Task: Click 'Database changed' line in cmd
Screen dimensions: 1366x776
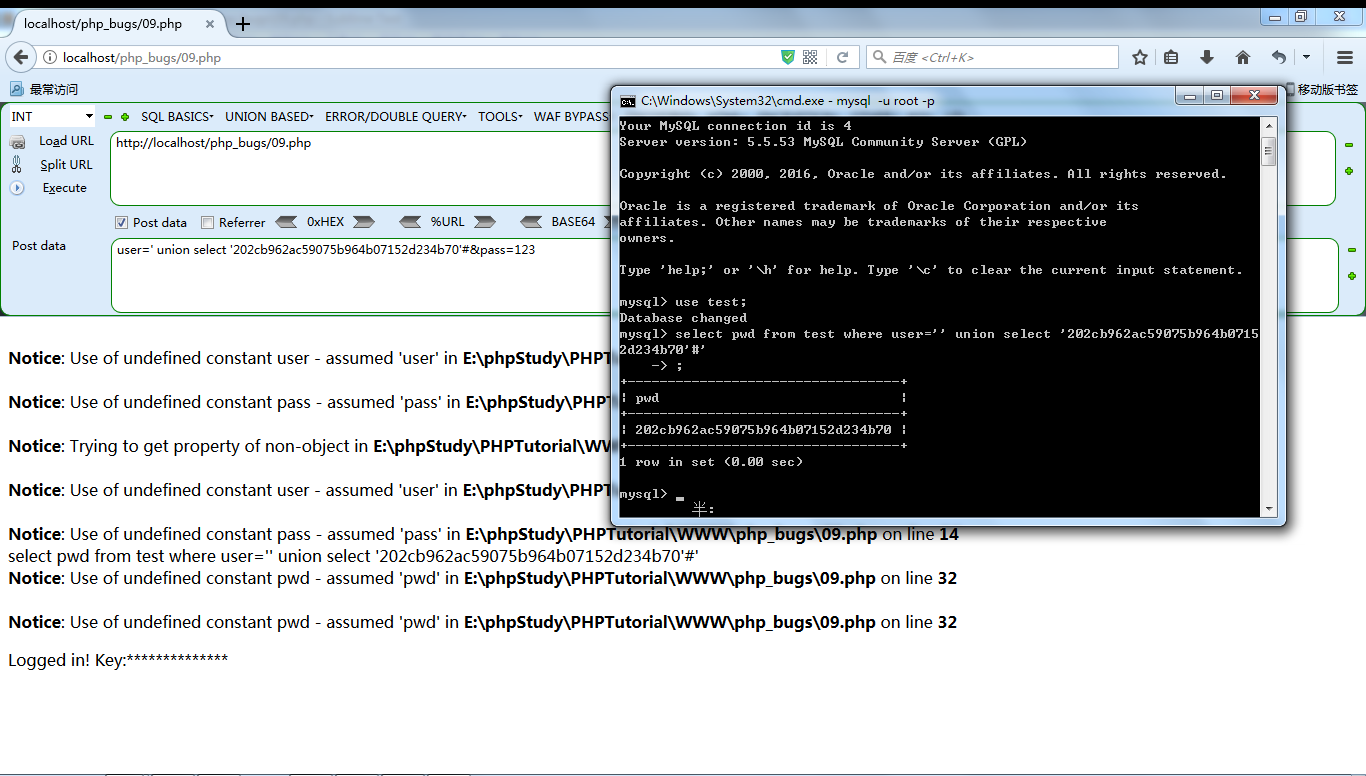Action: tap(683, 318)
